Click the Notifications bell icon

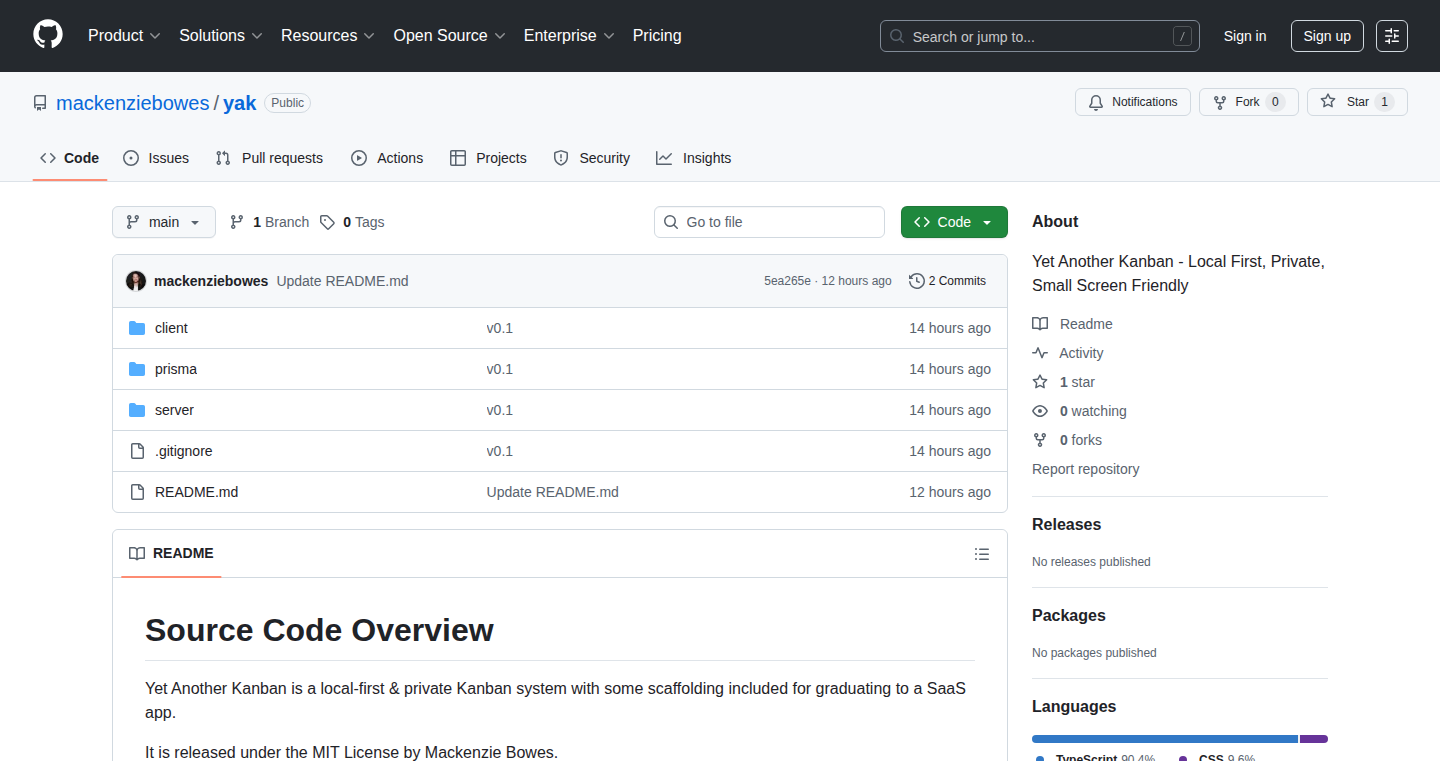pos(1096,102)
